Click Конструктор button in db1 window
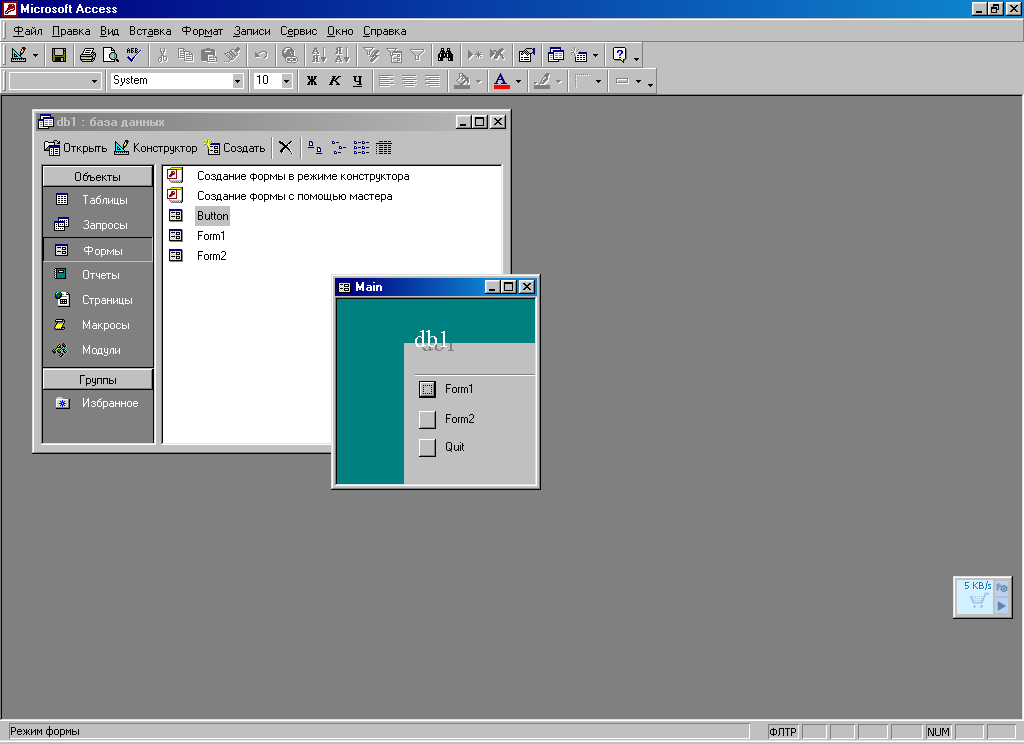This screenshot has width=1024, height=744. (x=155, y=148)
